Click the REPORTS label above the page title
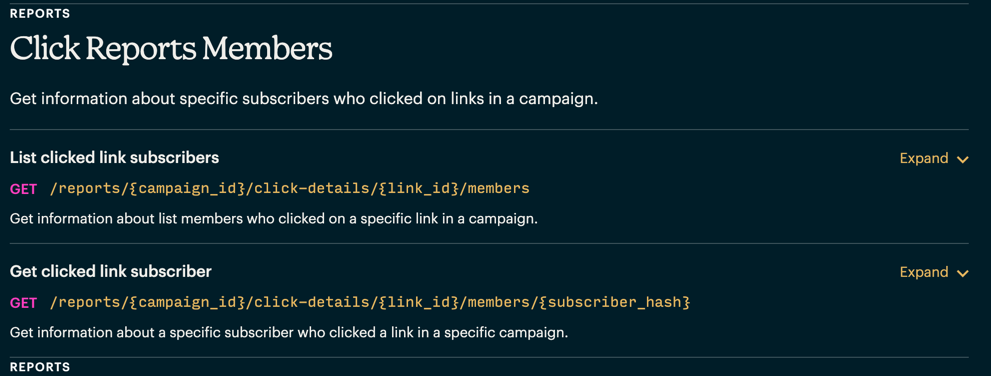Viewport: 991px width, 376px height. pos(40,13)
